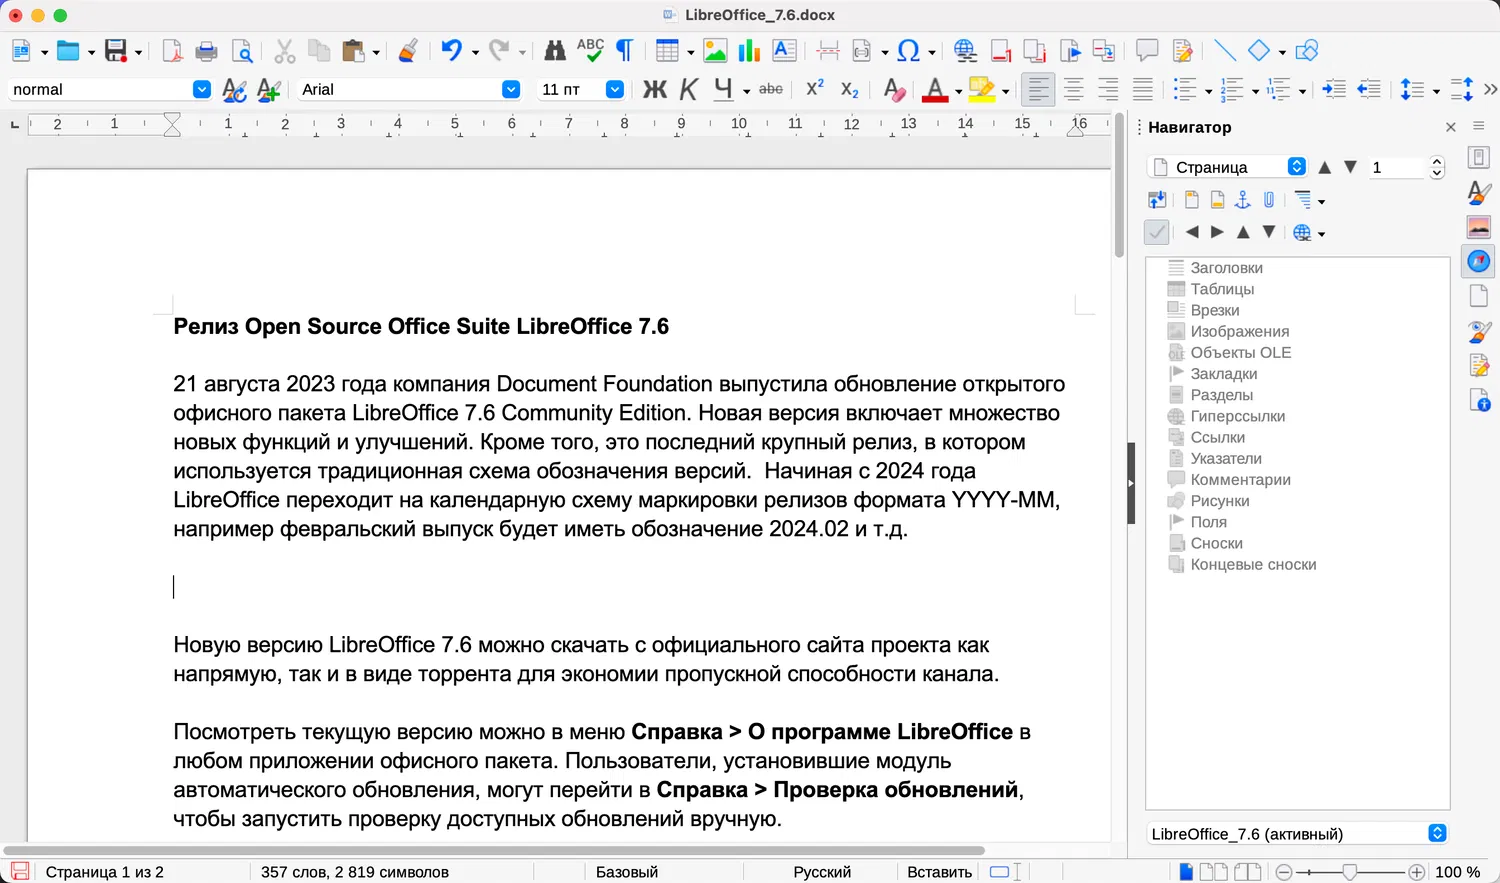Screen dimensions: 1500x883
Task: Click the Insert Comment icon
Action: pos(1147,51)
